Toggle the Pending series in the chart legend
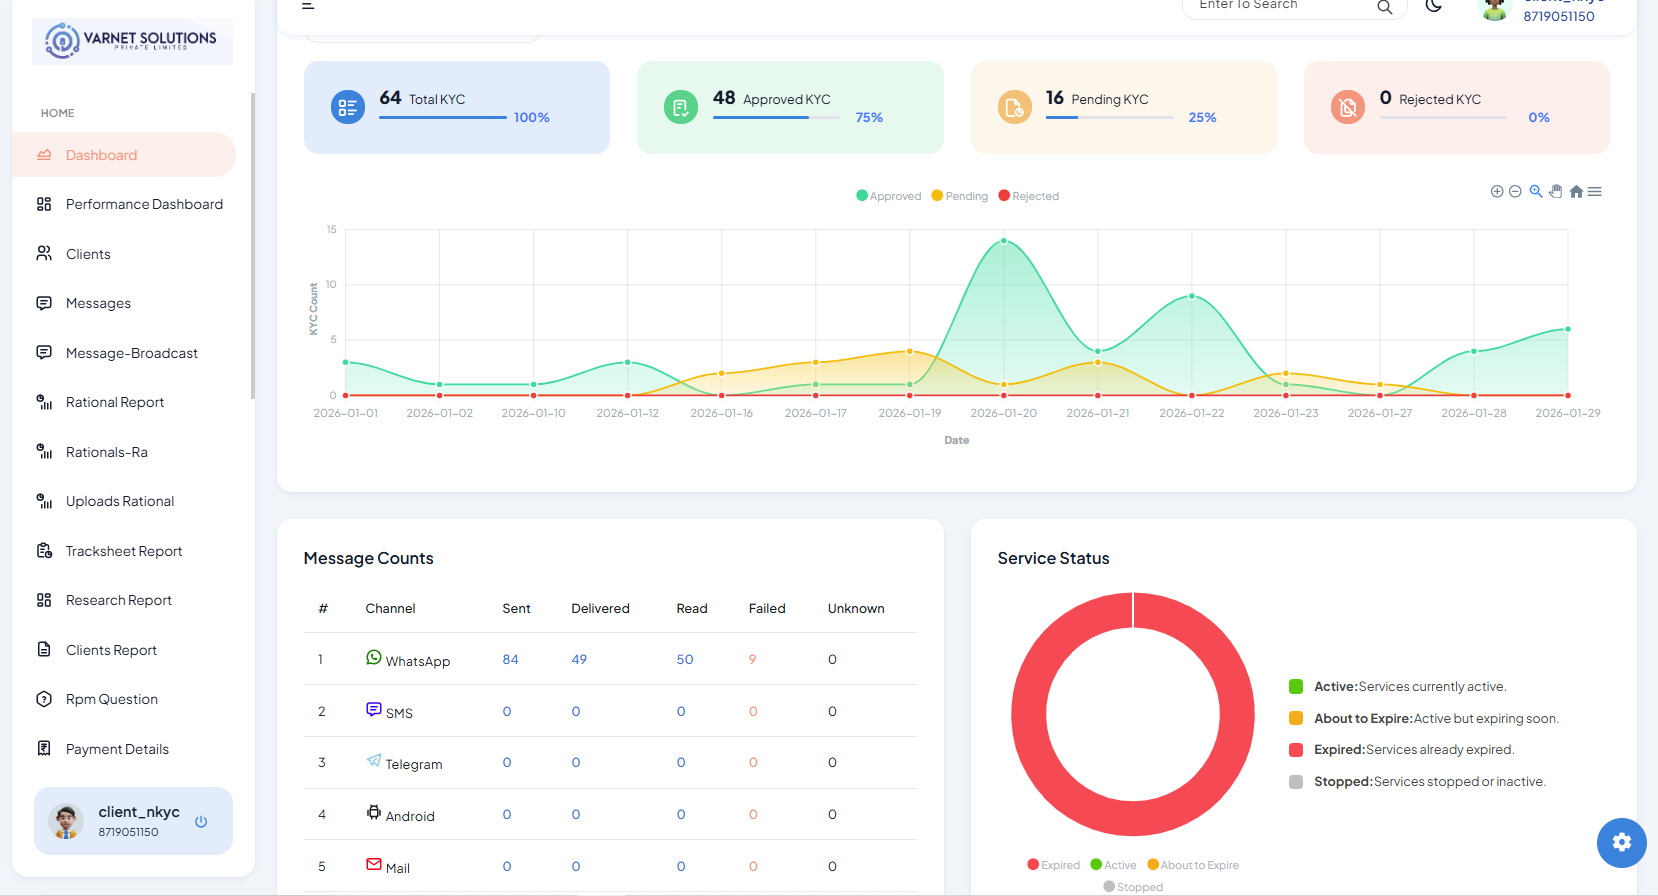This screenshot has height=896, width=1658. click(x=959, y=196)
